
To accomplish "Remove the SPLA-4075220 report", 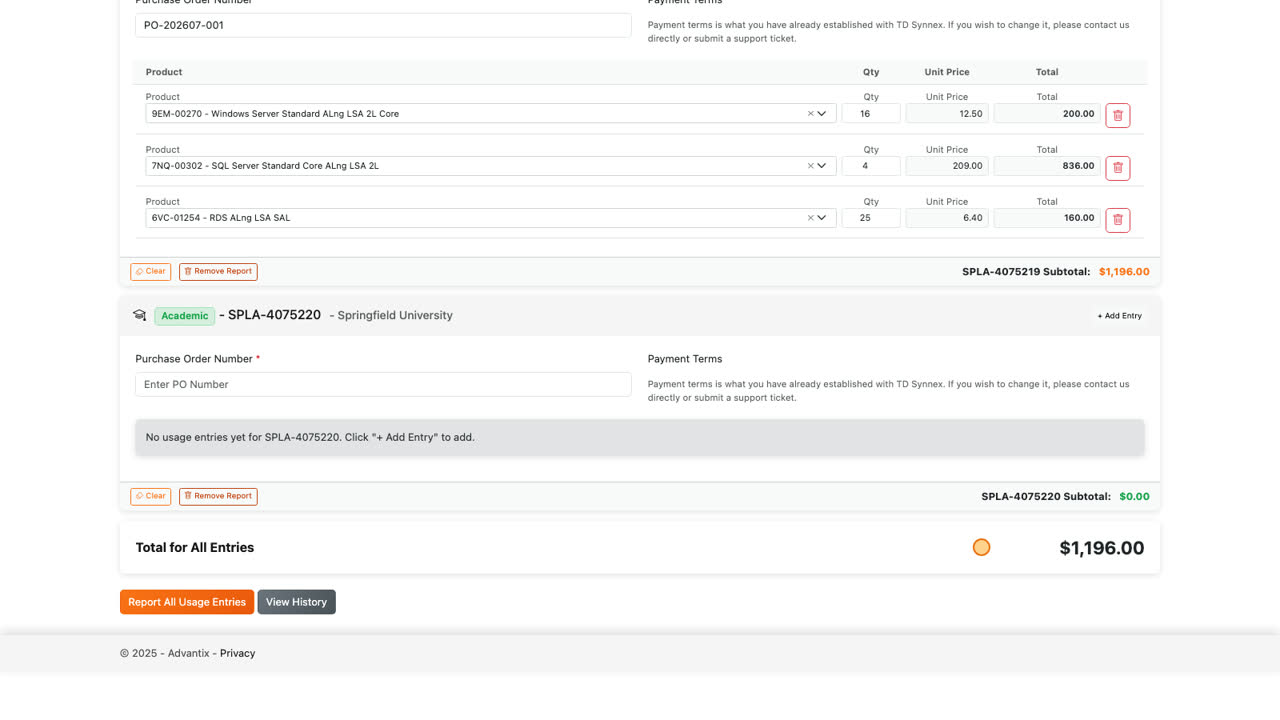I will tap(218, 496).
